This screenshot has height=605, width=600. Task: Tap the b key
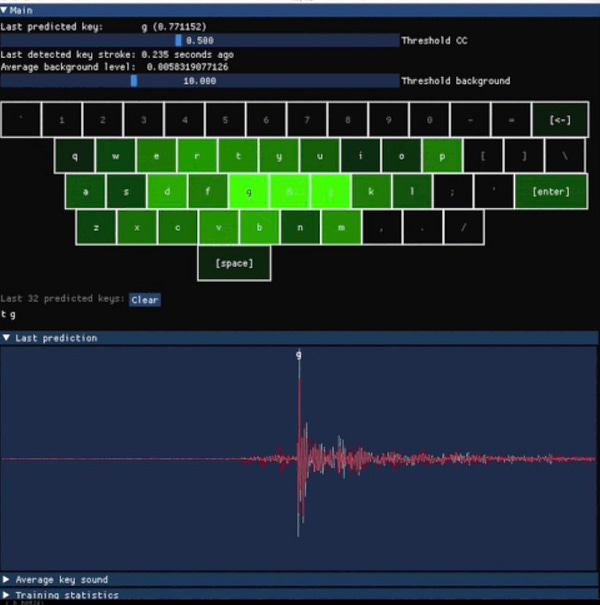pyautogui.click(x=260, y=227)
